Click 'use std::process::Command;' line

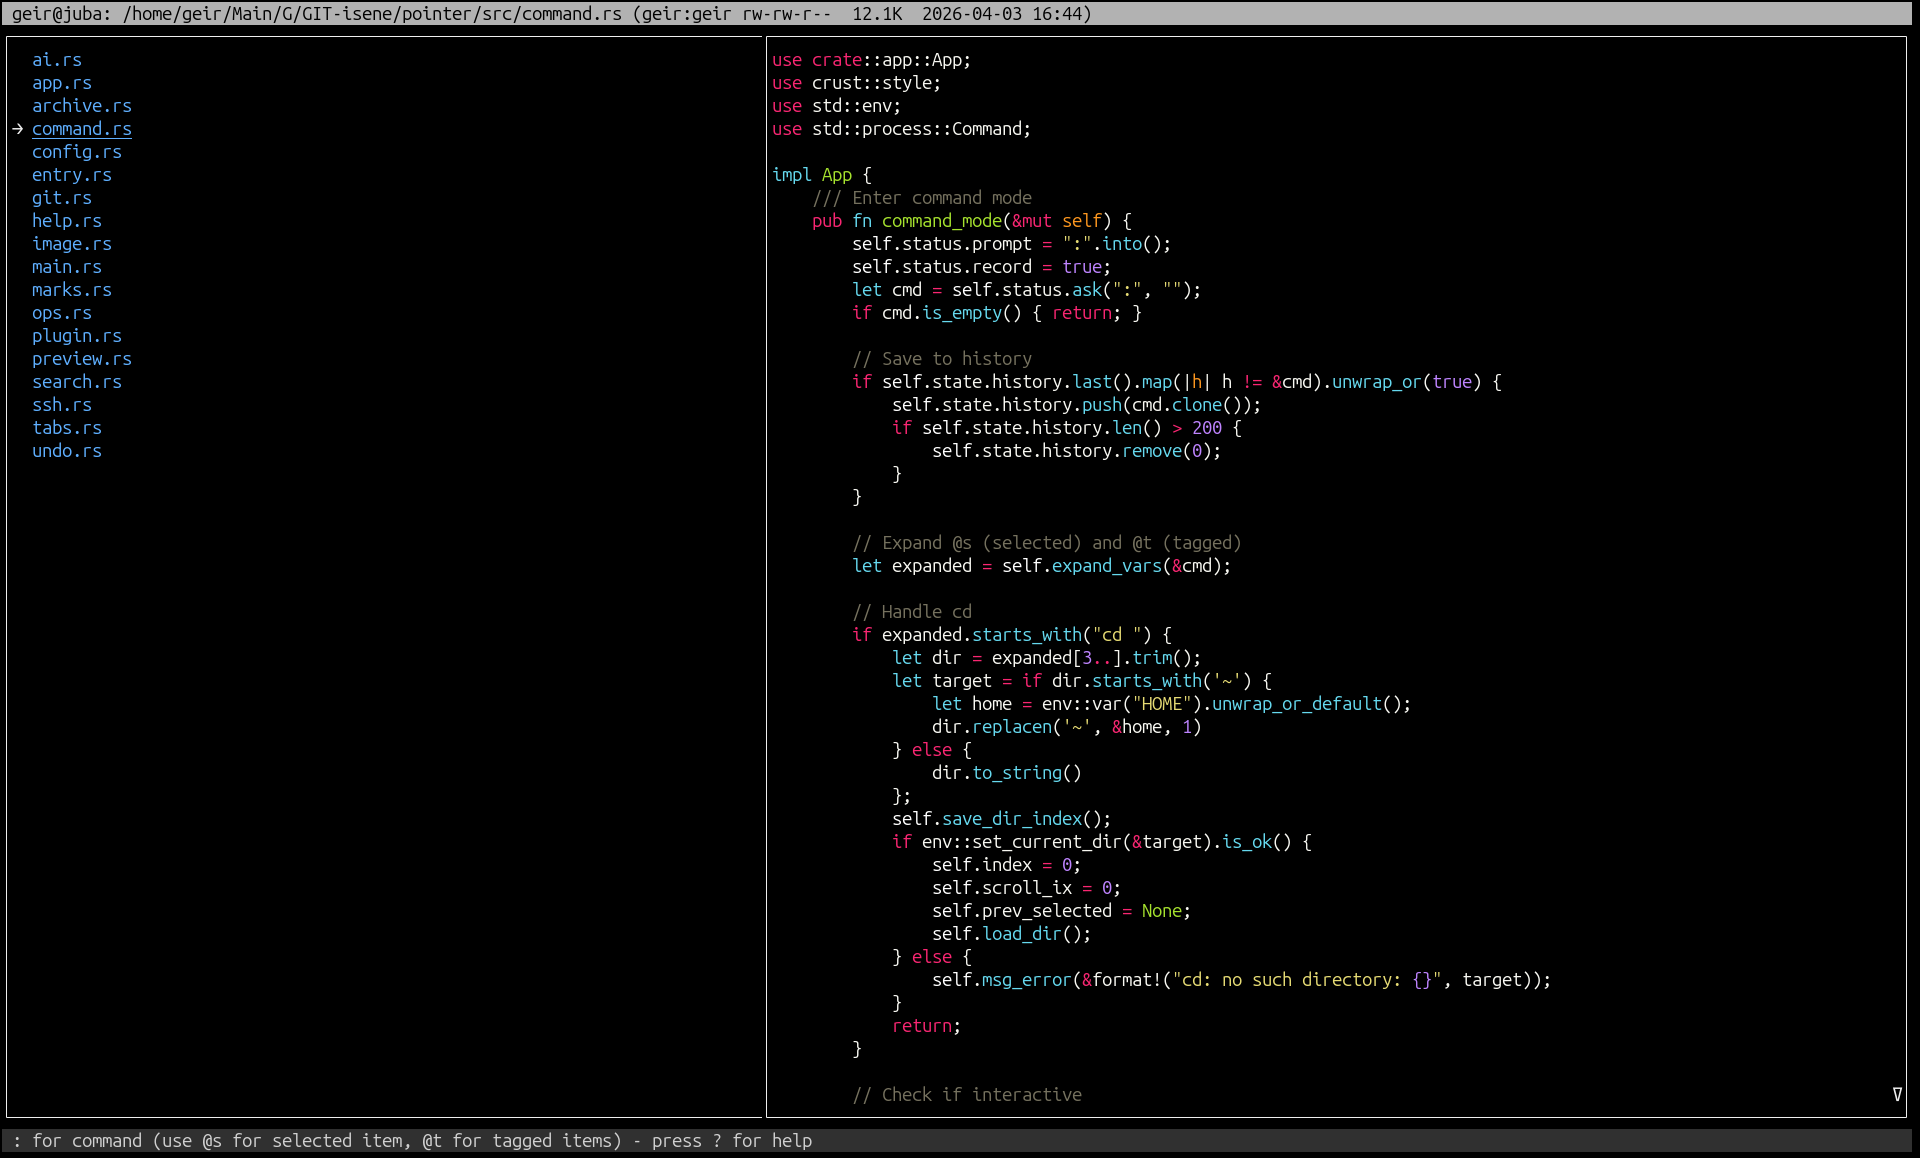point(902,129)
